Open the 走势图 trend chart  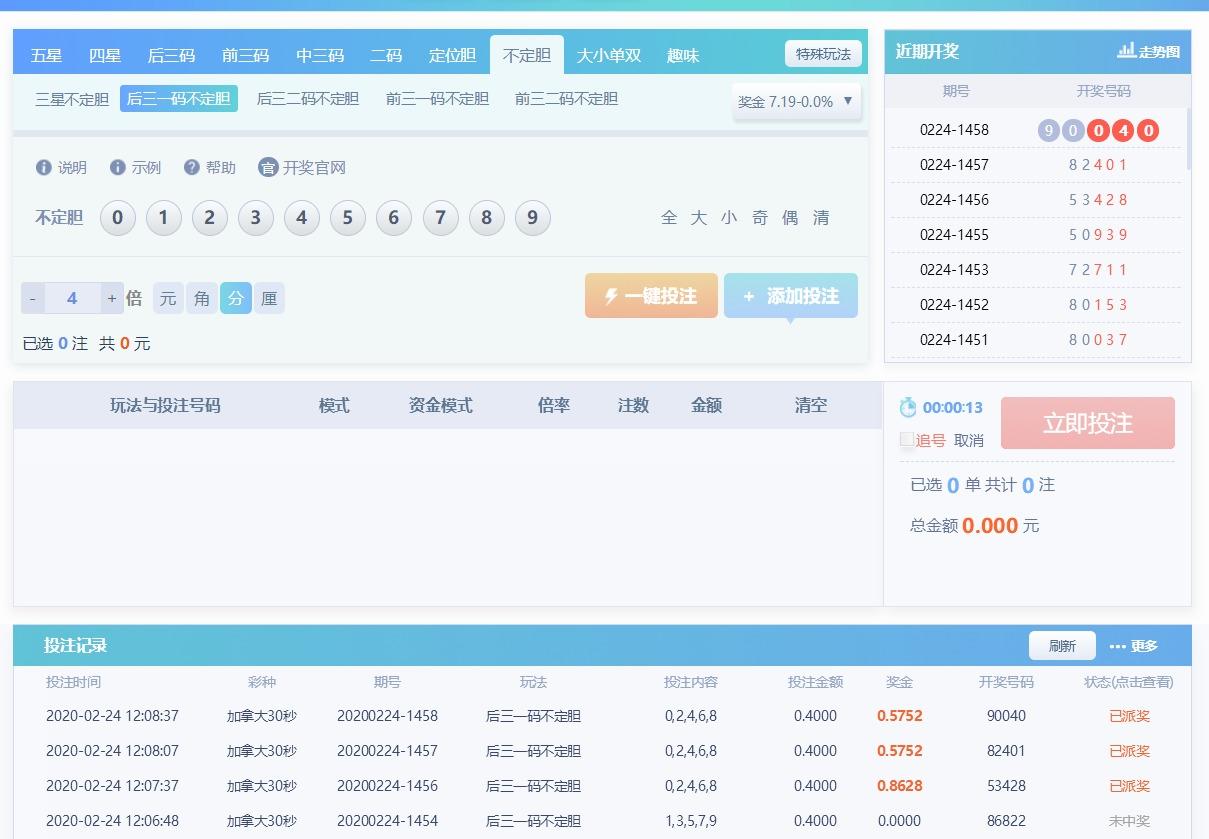(x=1148, y=51)
